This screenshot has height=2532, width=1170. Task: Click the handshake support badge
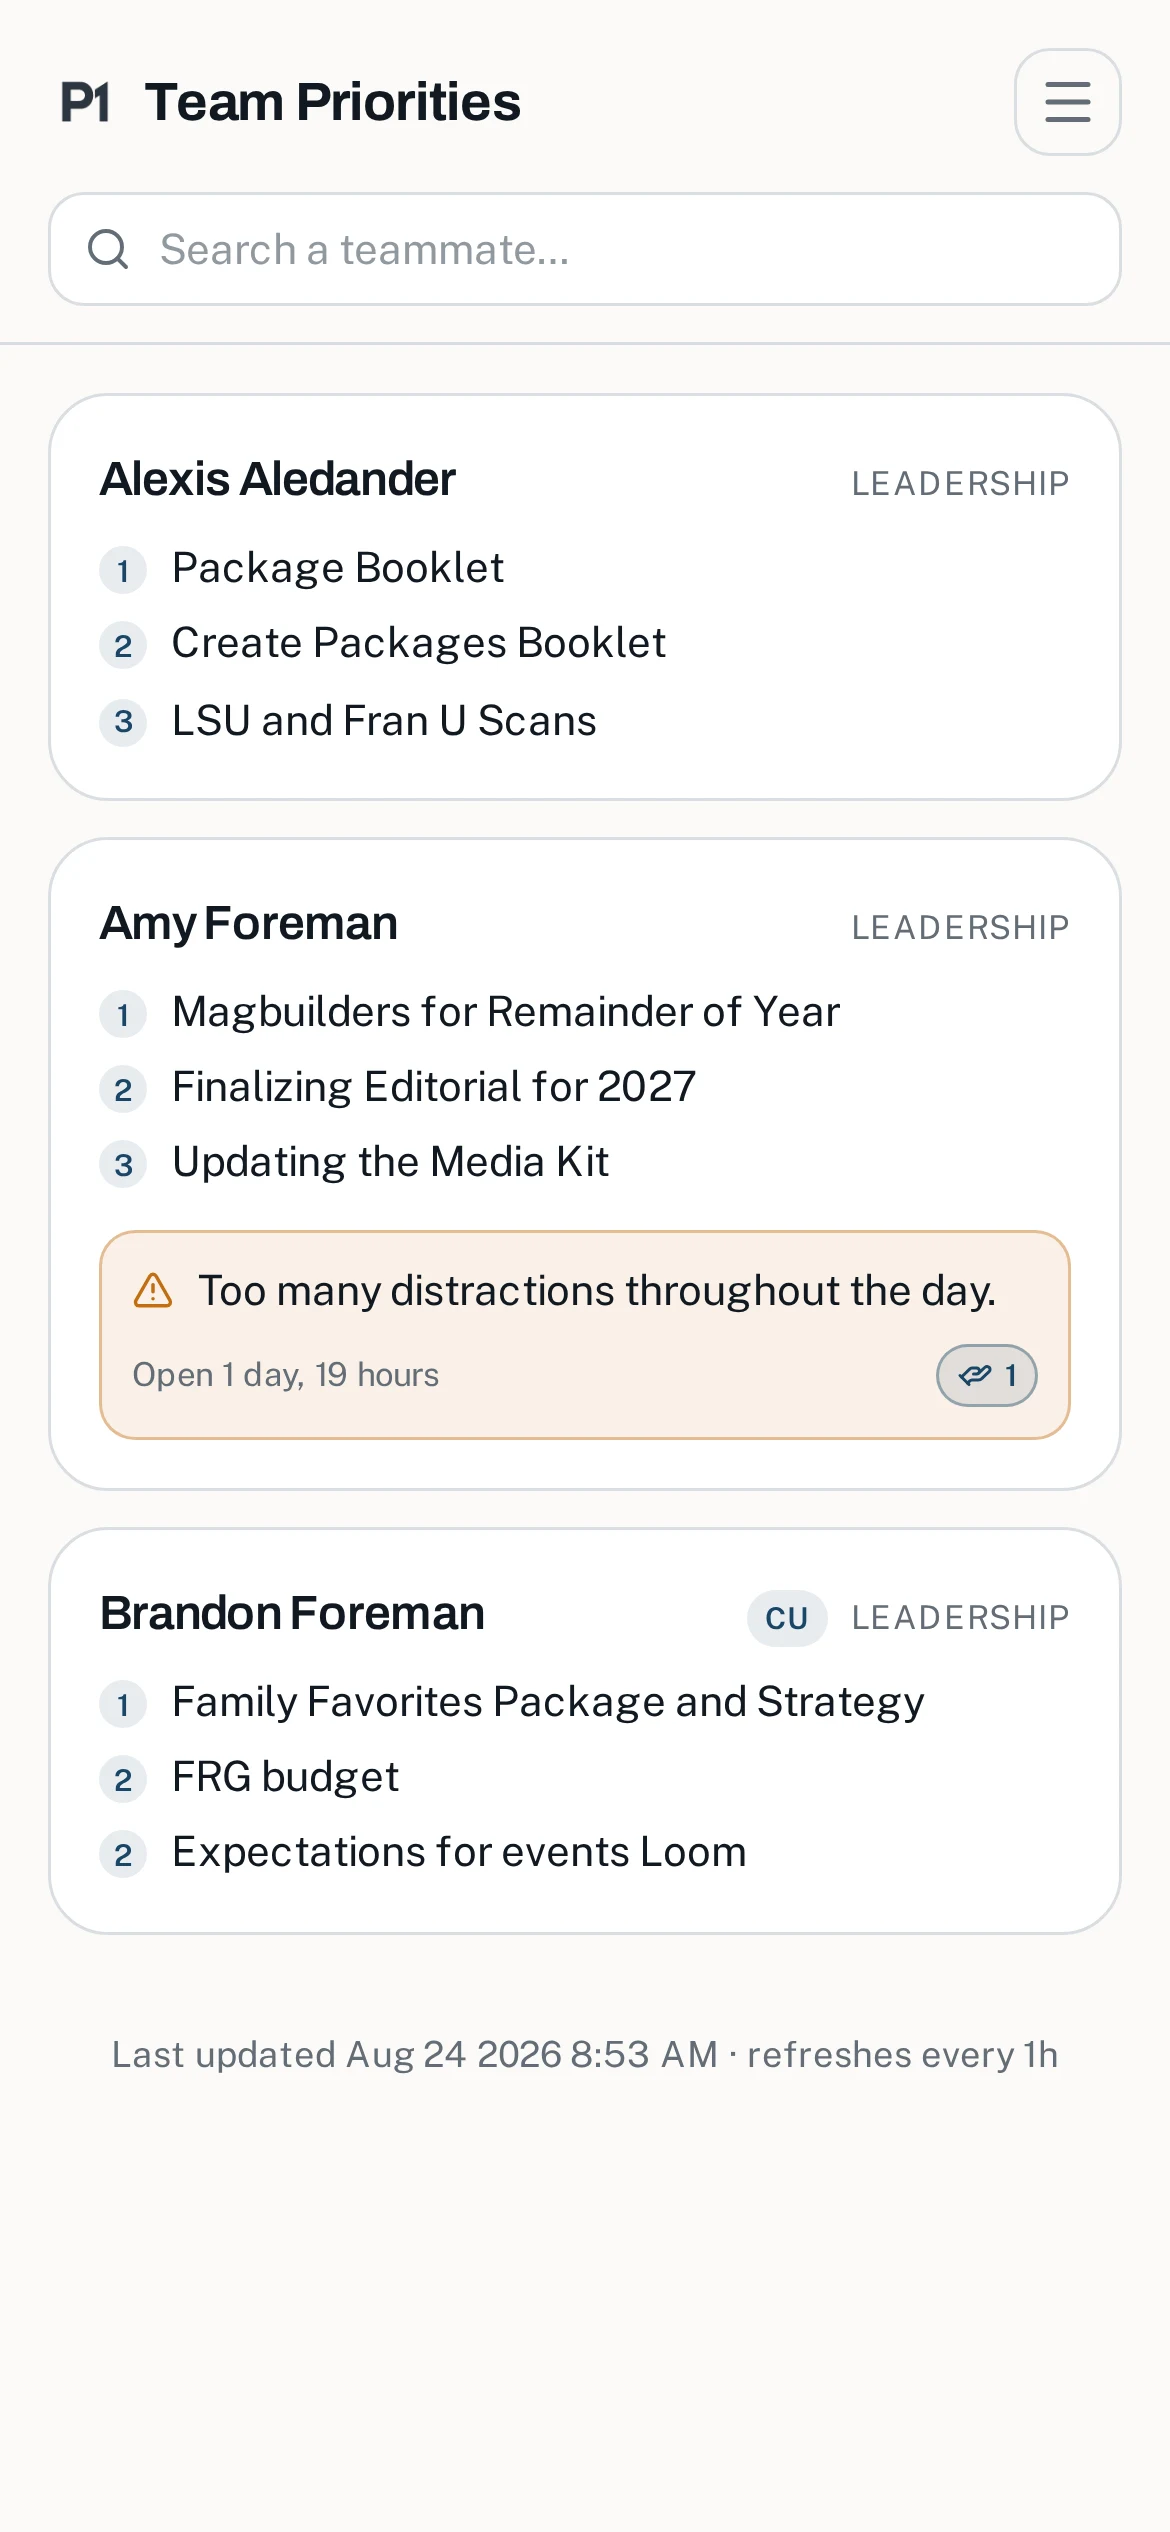(x=986, y=1375)
